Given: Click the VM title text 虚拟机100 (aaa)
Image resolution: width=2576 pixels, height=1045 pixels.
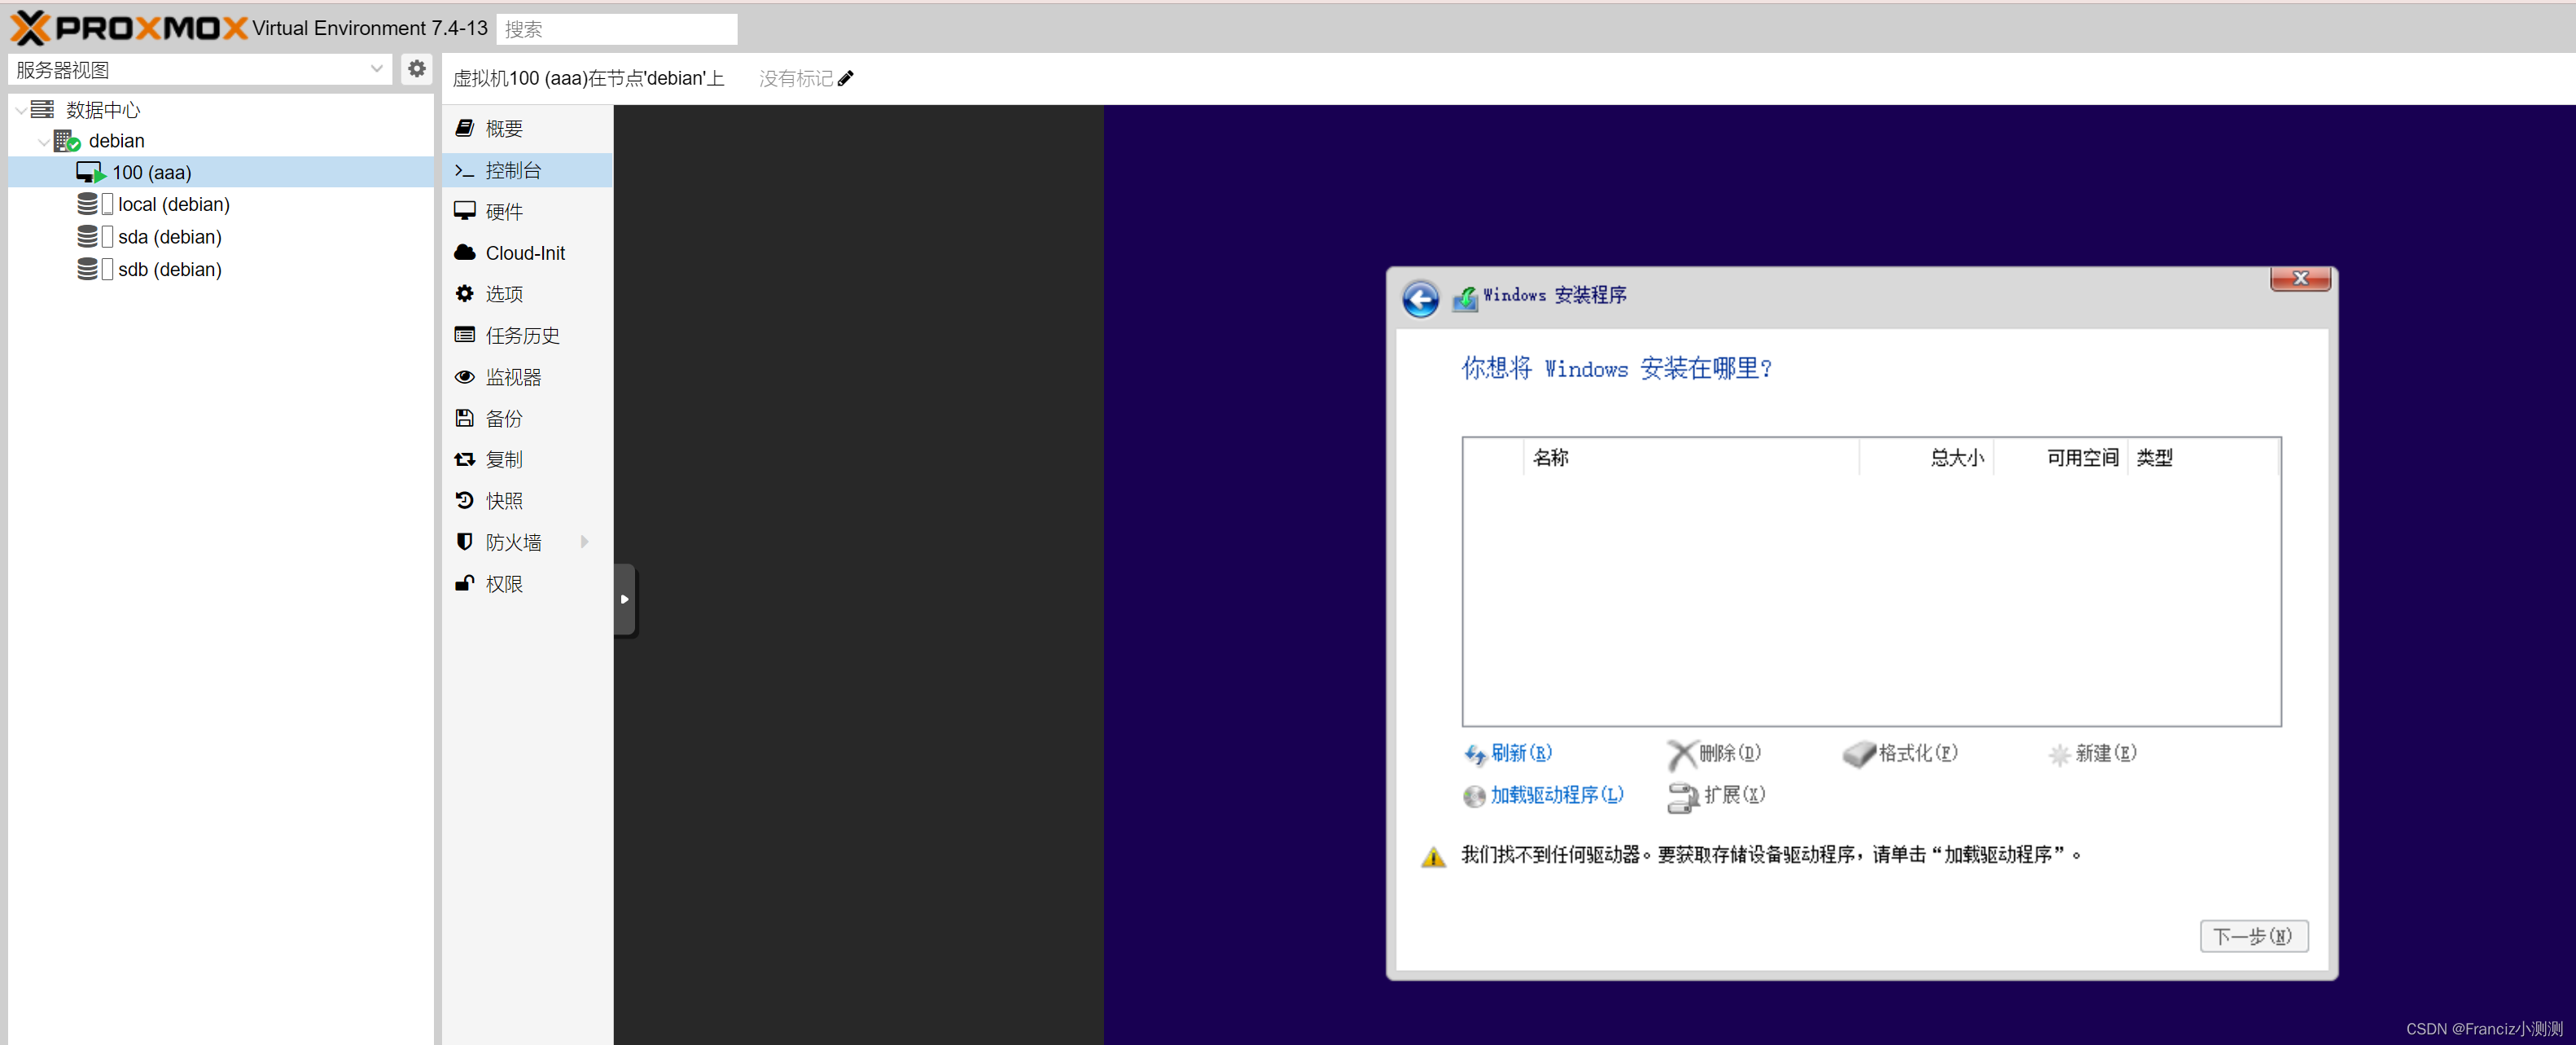Looking at the screenshot, I should pyautogui.click(x=520, y=78).
